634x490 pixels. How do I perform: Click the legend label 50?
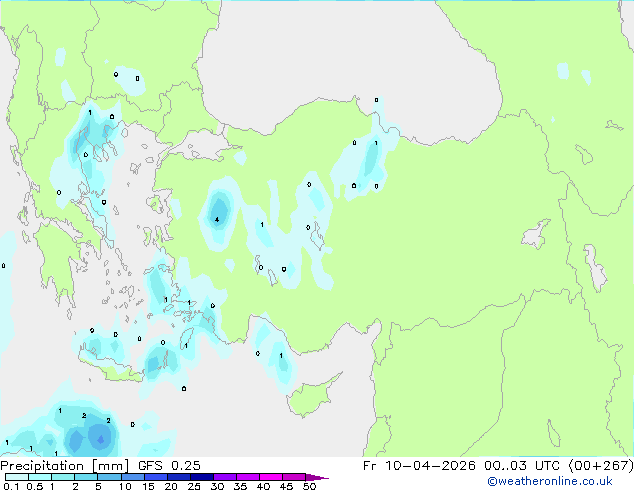[309, 486]
